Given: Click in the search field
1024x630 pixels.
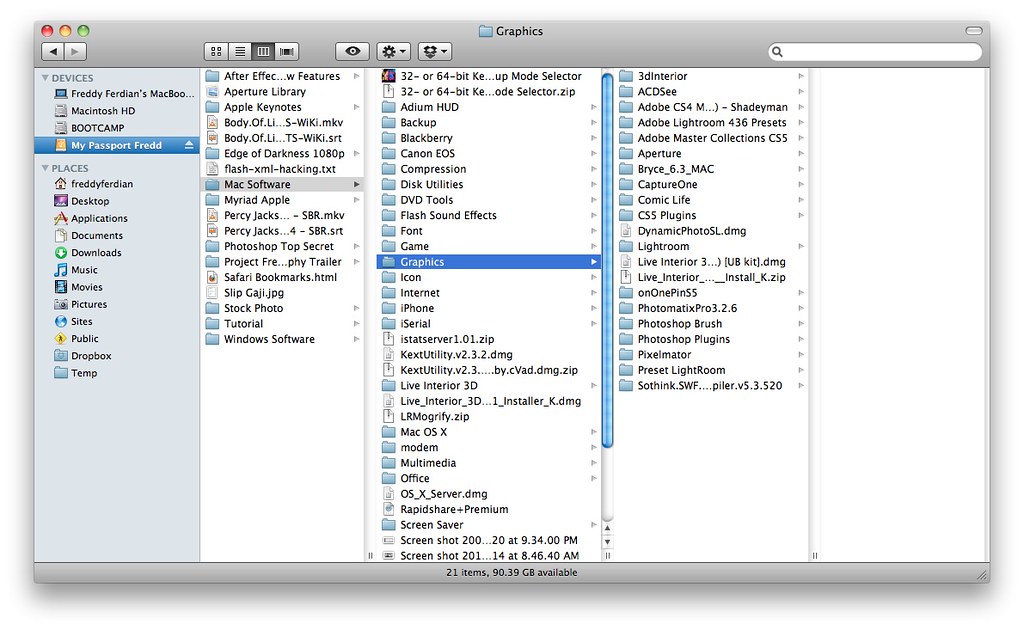Looking at the screenshot, I should coord(875,52).
